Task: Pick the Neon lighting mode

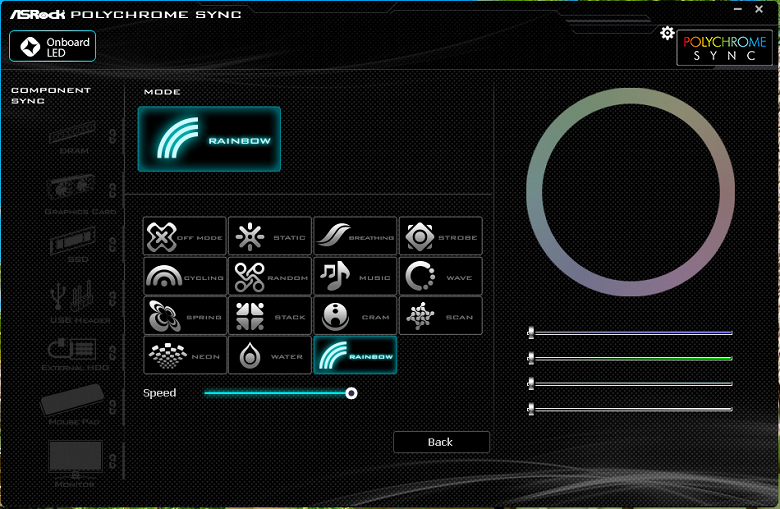Action: 185,355
